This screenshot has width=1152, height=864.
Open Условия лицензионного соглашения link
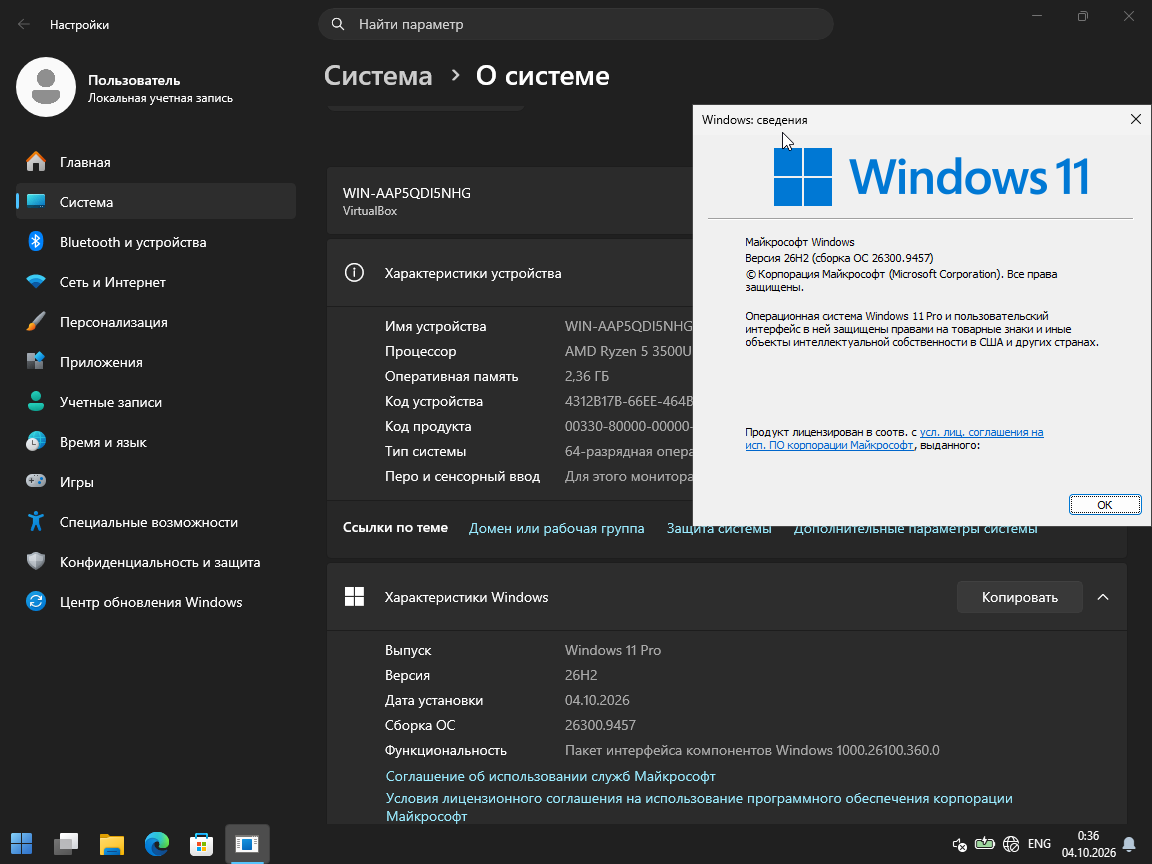[699, 807]
